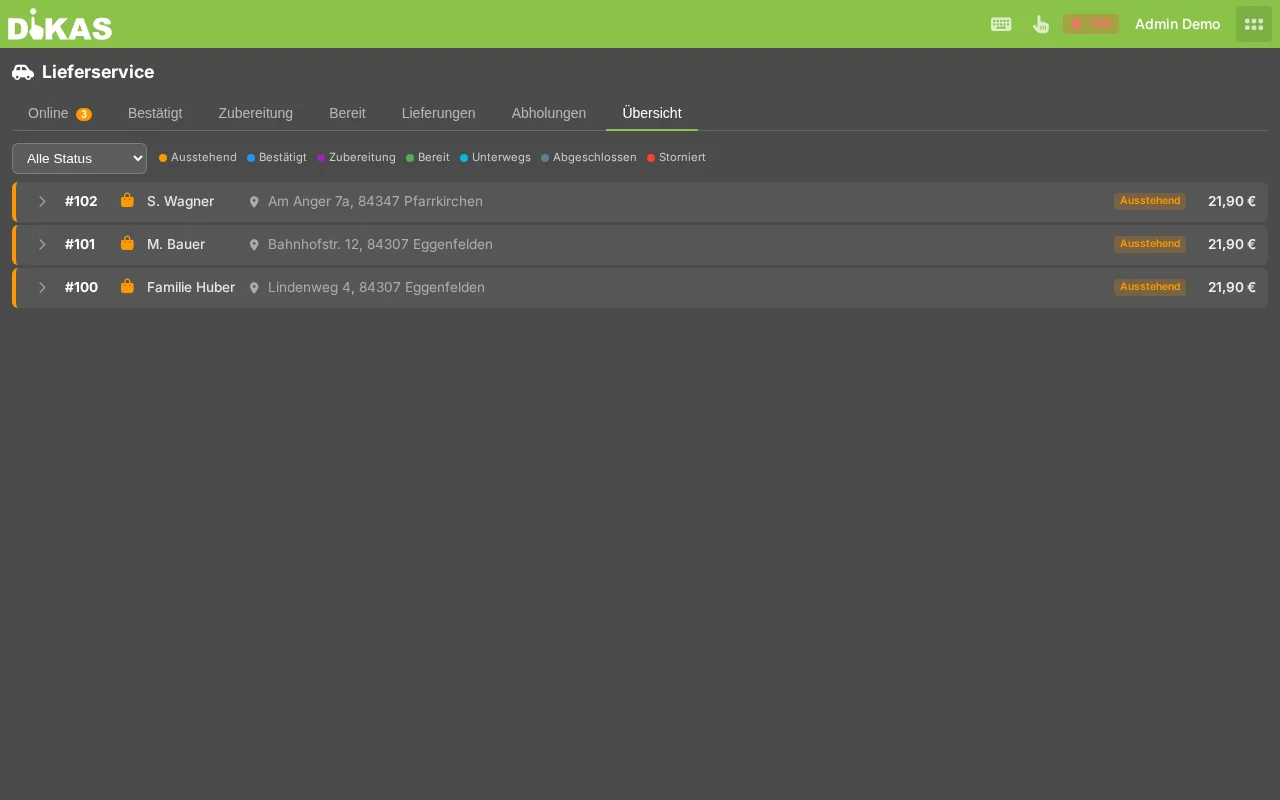Expand order #102 chevron
This screenshot has width=1280, height=800.
point(42,201)
